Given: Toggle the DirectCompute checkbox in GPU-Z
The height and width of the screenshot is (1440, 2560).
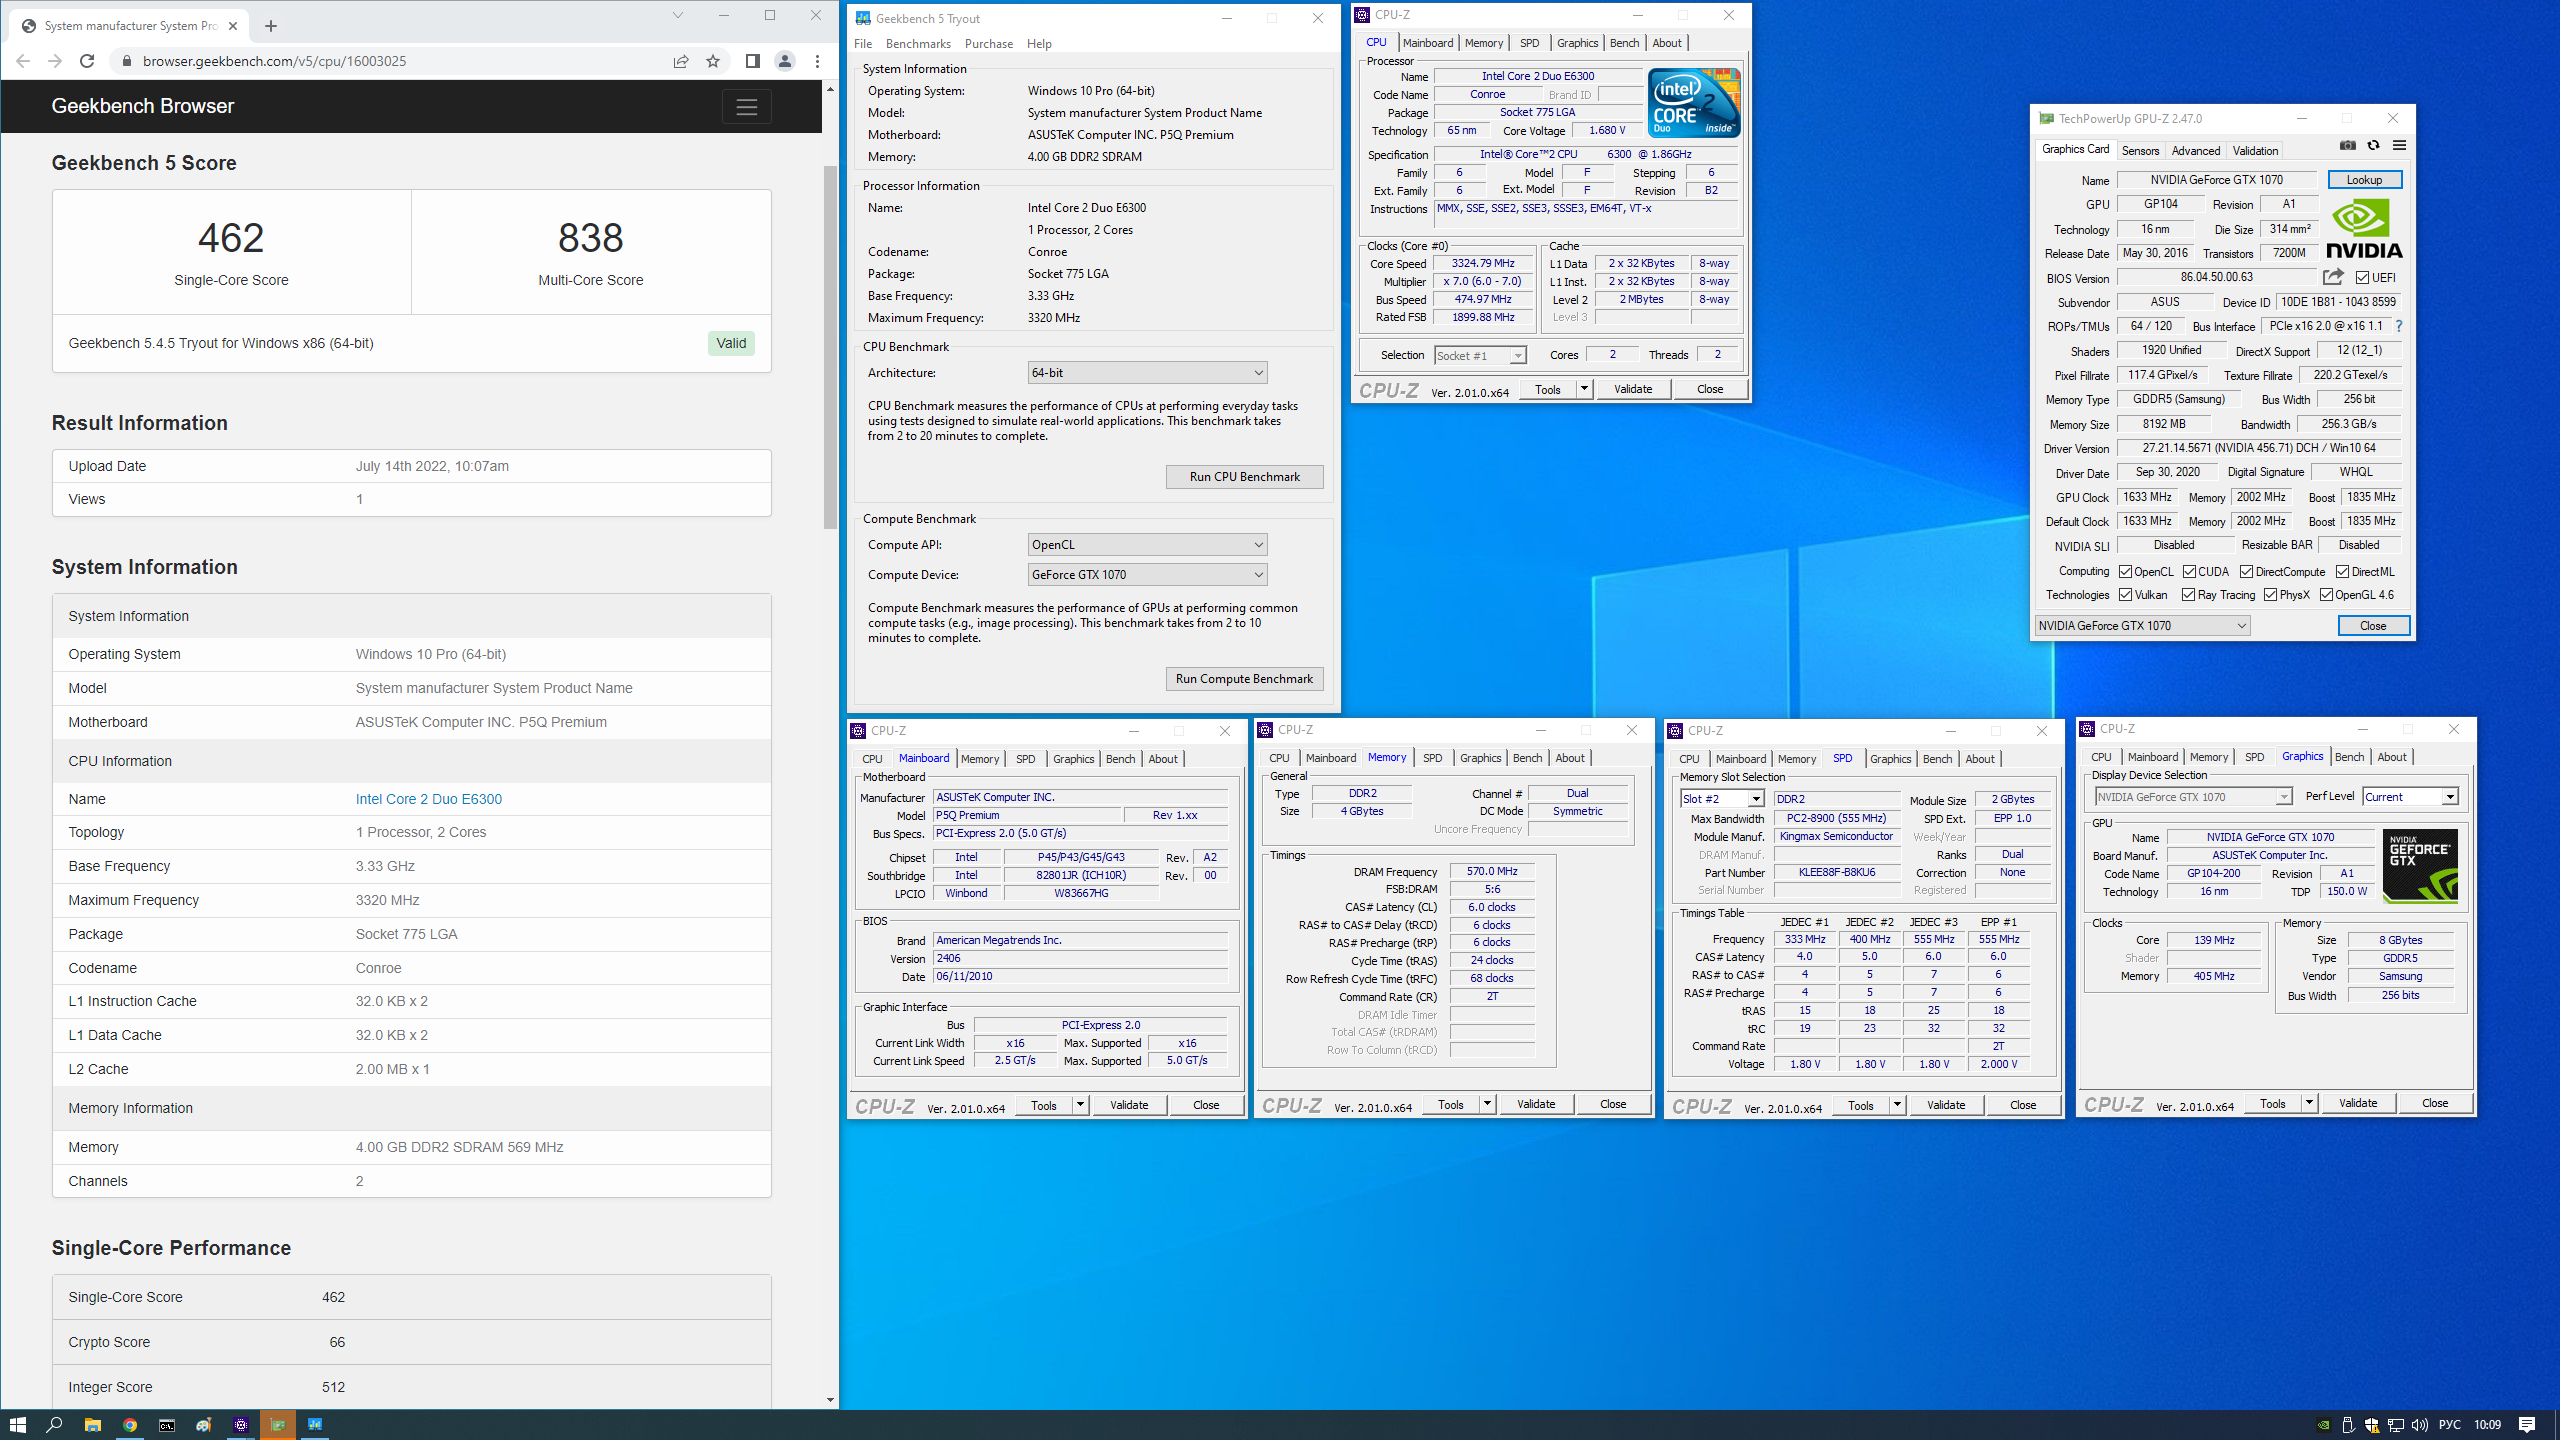Looking at the screenshot, I should (x=2247, y=572).
